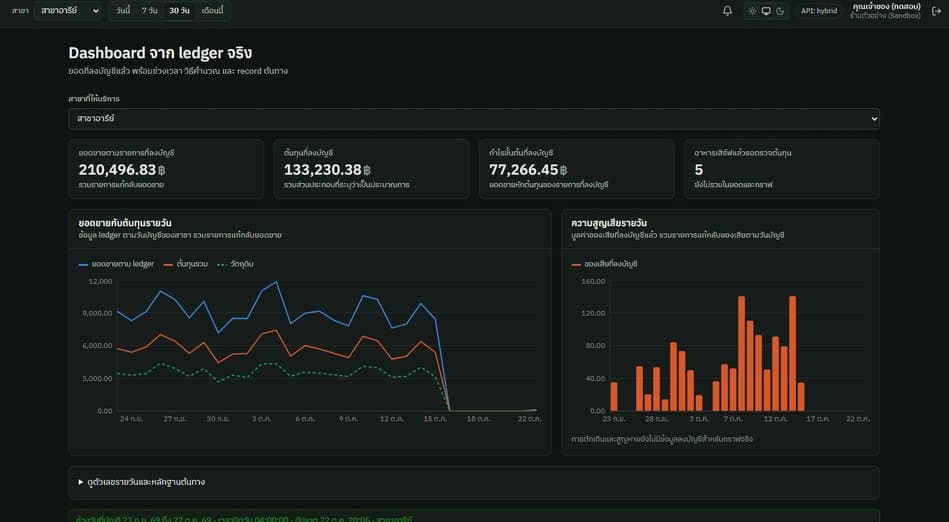Screen dimensions: 949x522
Task: Click 23 ก.ย. on waste chart axis
Action: click(614, 419)
